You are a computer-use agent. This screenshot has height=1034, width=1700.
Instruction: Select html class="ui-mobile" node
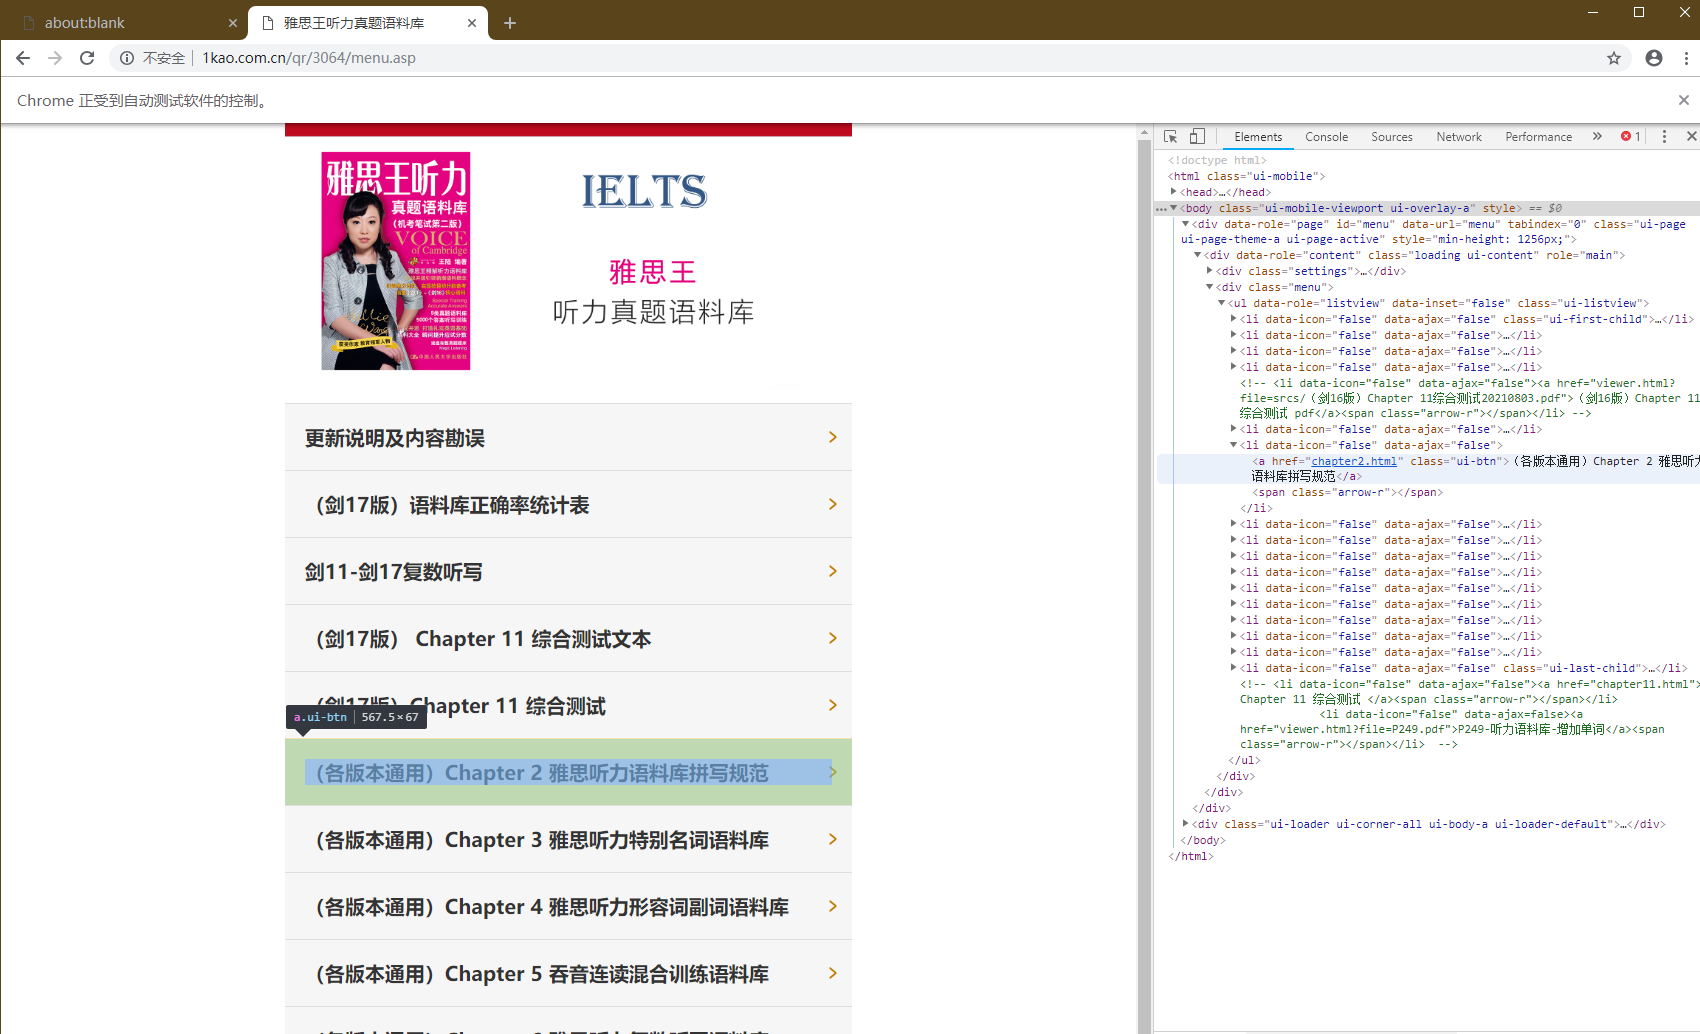1246,176
